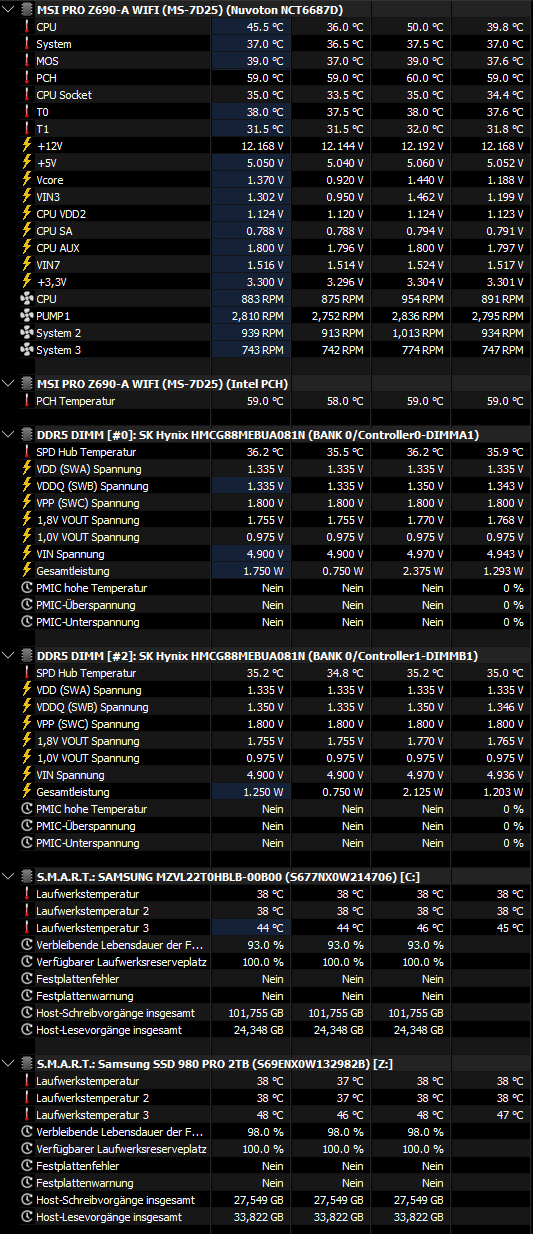Select the VIN3 sensor label
533x1234 pixels.
[48, 197]
